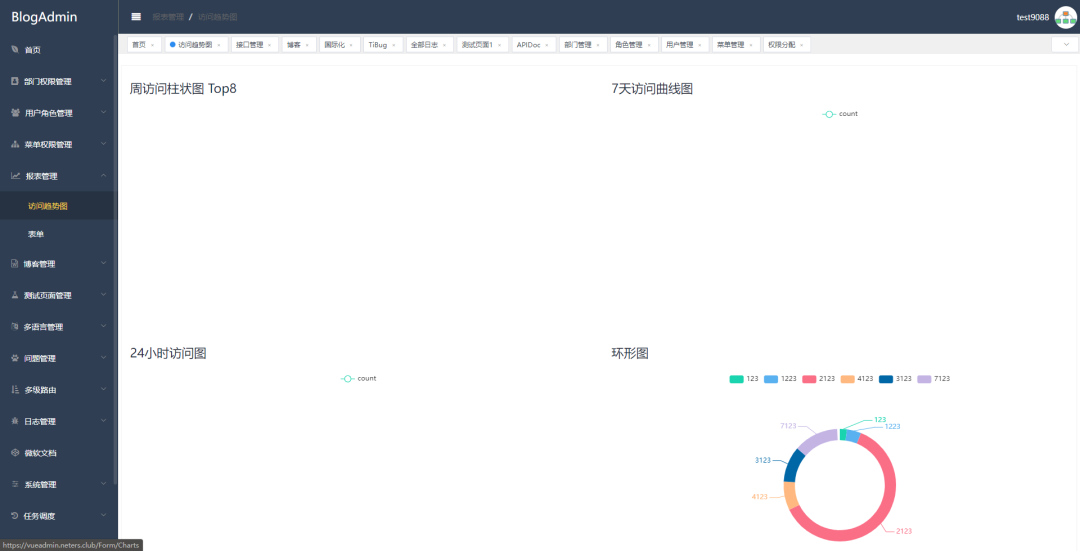
Task: Click the 问题管理 paw icon
Action: 14,358
